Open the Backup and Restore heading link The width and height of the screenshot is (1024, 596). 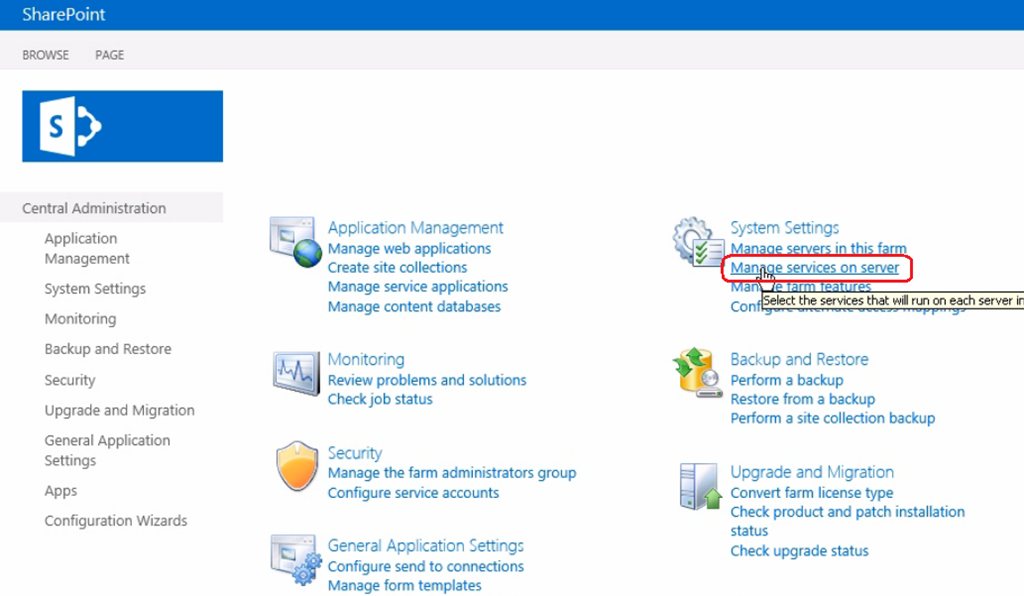(x=799, y=359)
